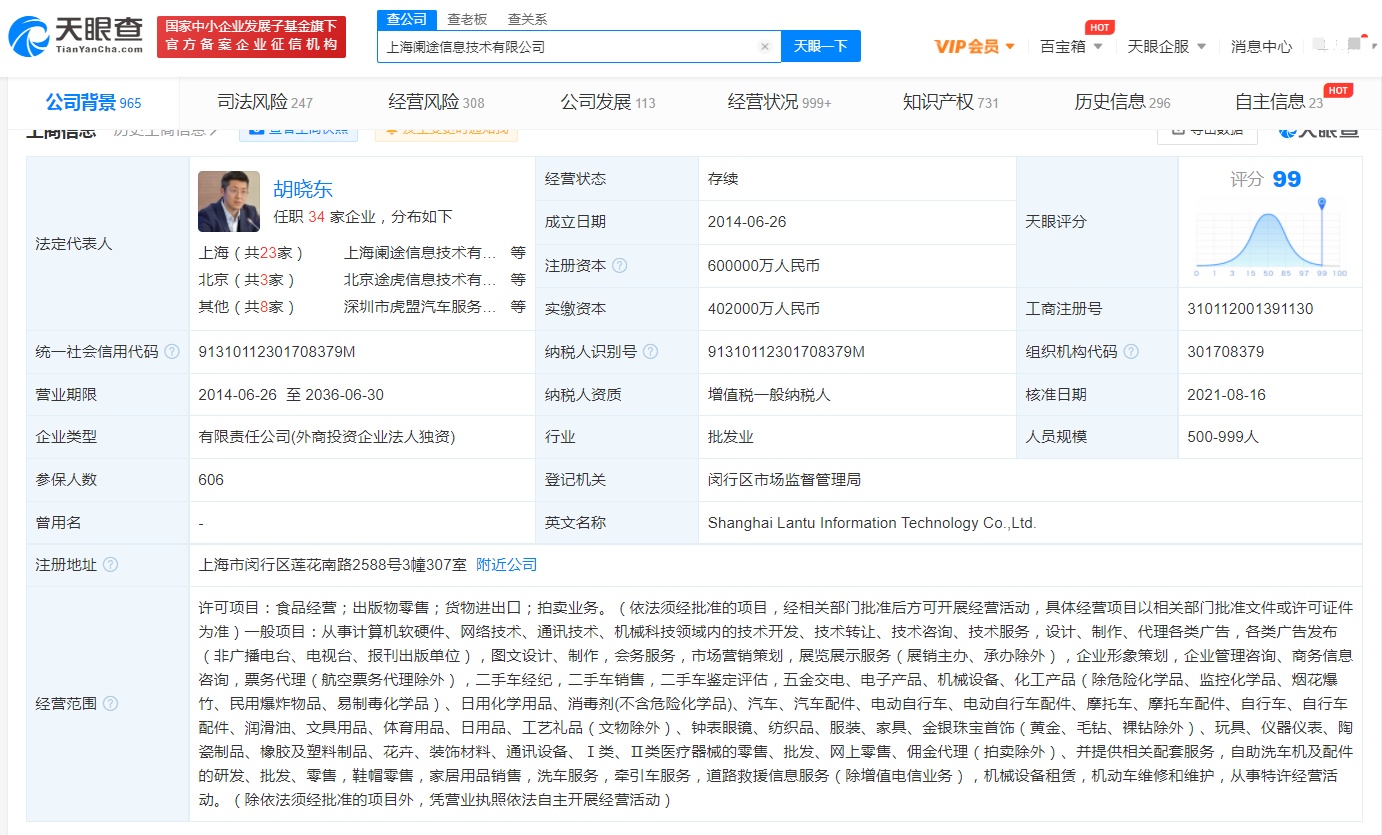The width and height of the screenshot is (1382, 835).
Task: Click industry value 批发业
Action: pos(730,437)
